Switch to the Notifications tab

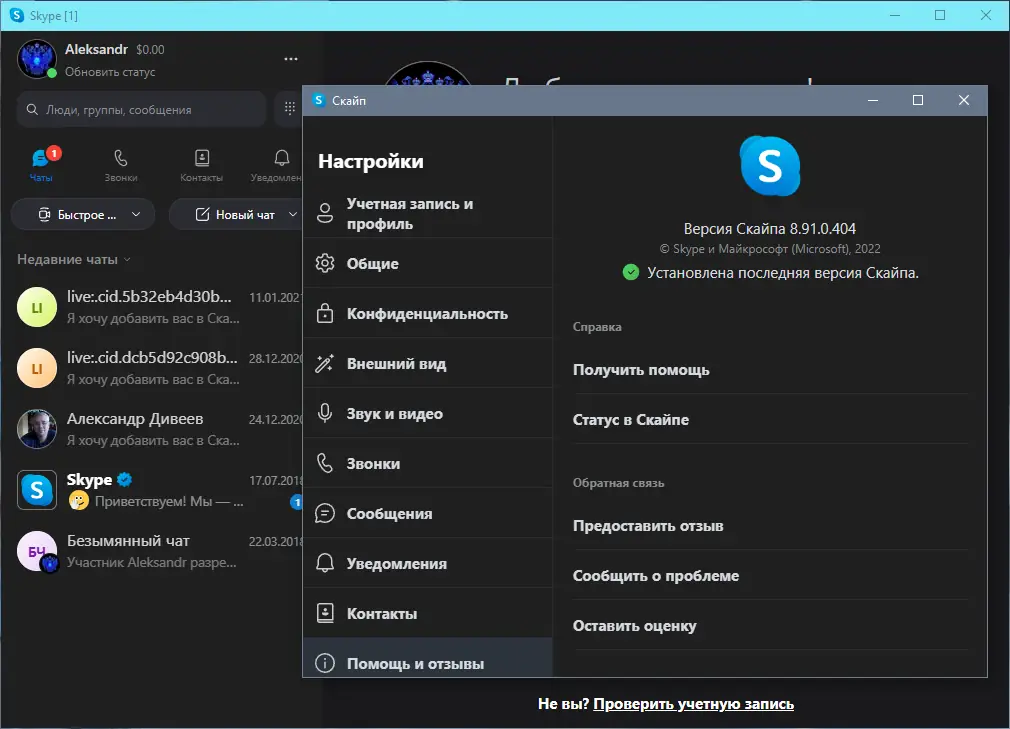point(277,166)
